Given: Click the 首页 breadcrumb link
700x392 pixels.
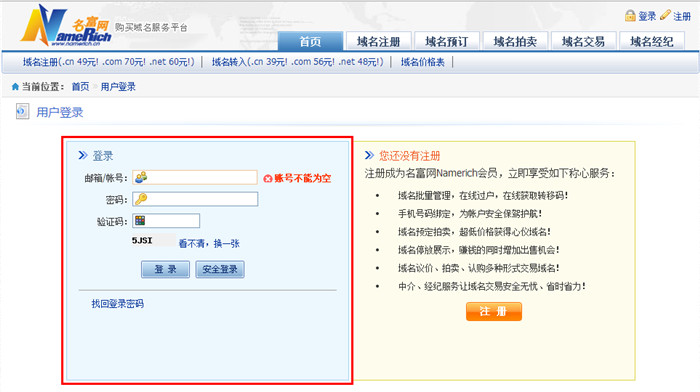Looking at the screenshot, I should pyautogui.click(x=80, y=87).
